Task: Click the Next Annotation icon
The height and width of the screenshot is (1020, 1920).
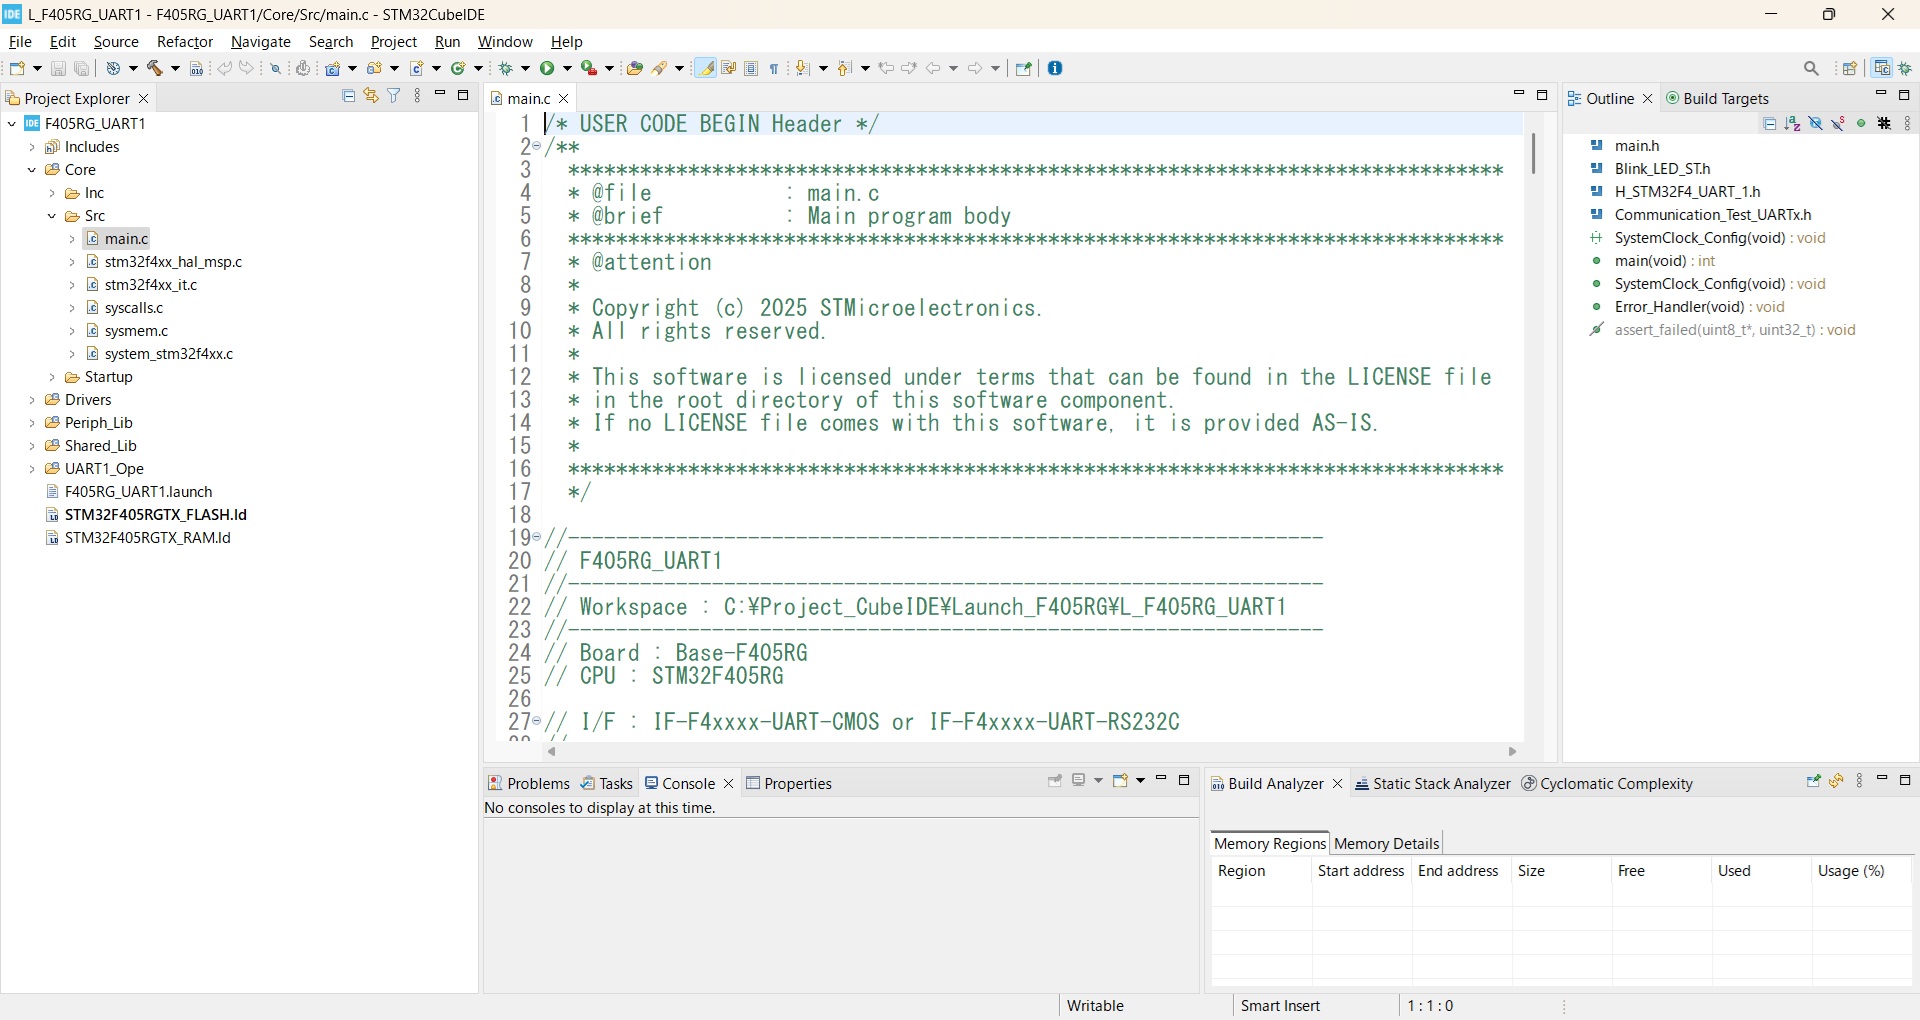Action: (x=803, y=68)
